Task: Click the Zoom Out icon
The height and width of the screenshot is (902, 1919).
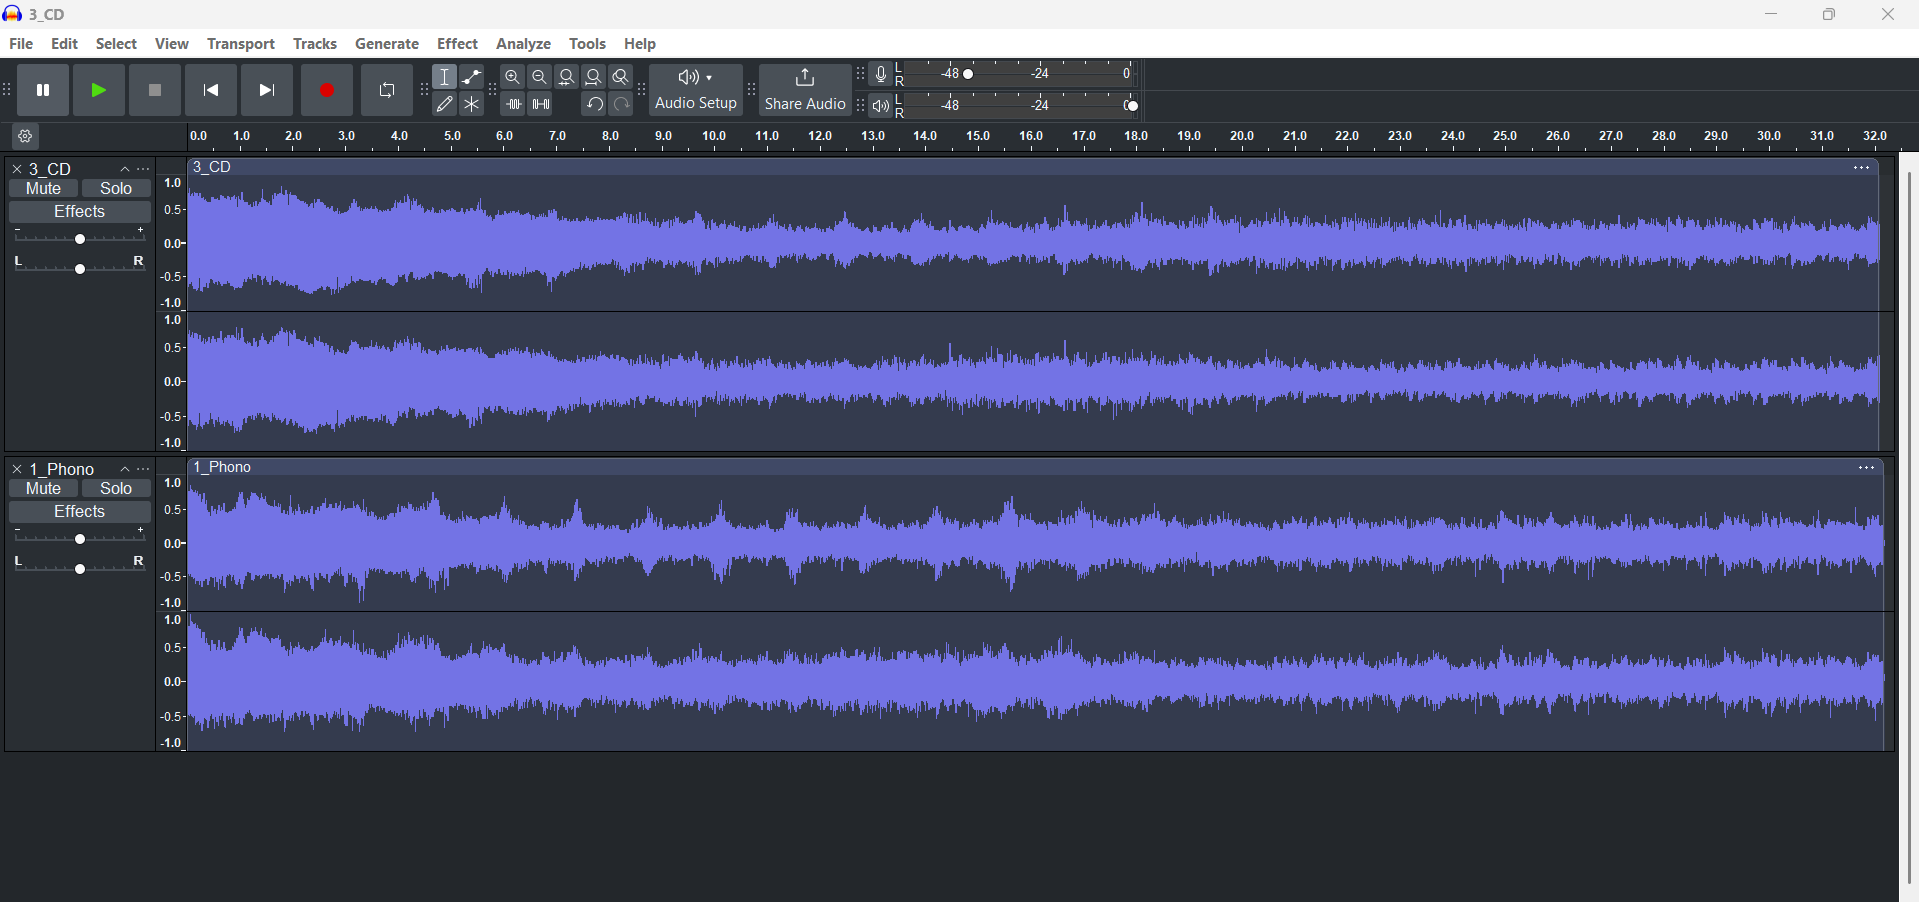Action: pyautogui.click(x=540, y=77)
